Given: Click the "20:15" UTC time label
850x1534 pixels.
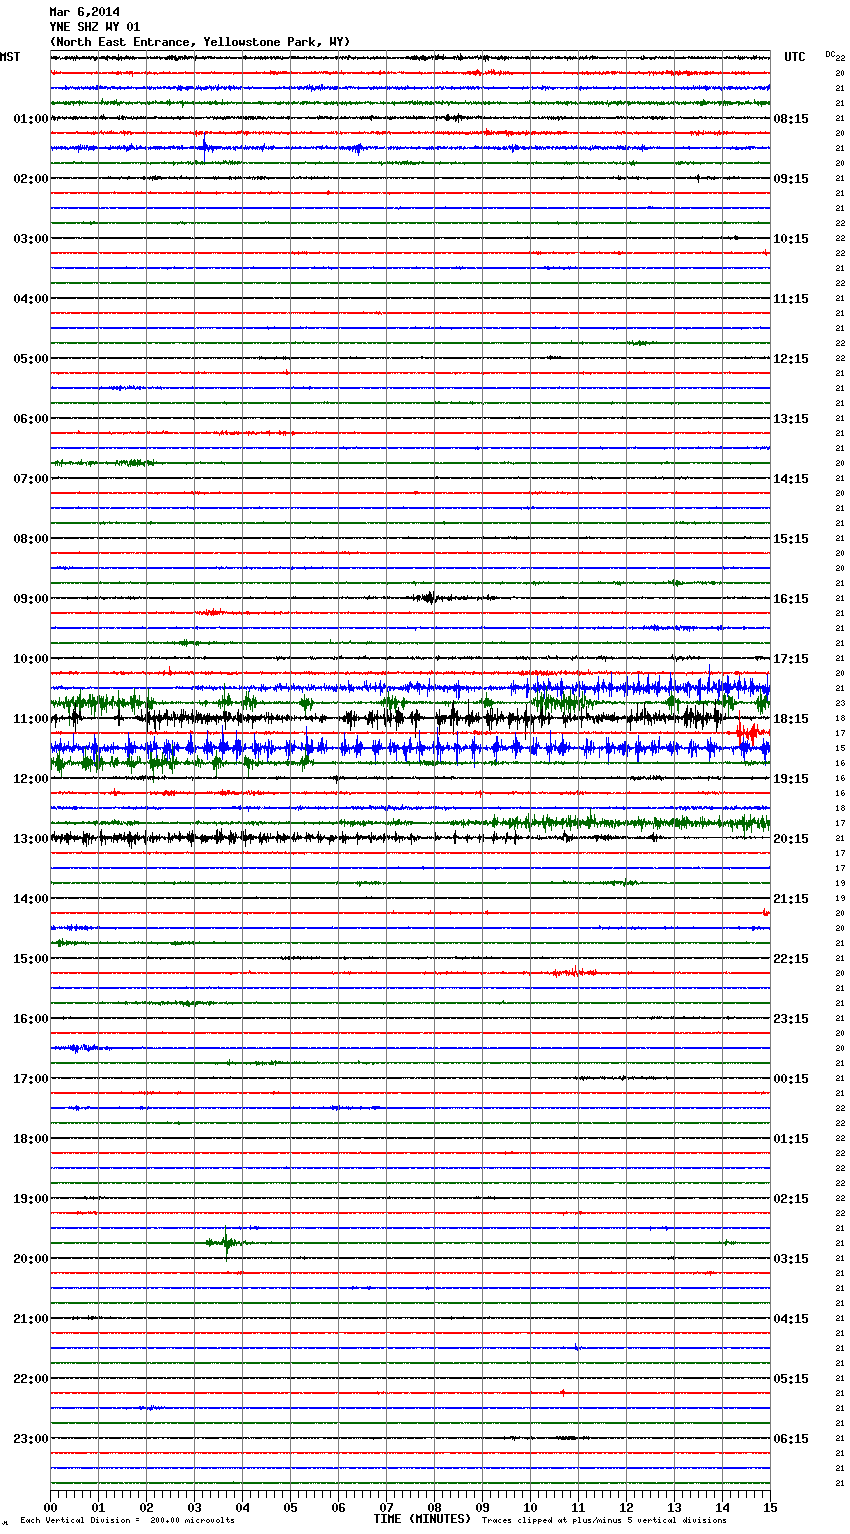Looking at the screenshot, I should pos(791,839).
